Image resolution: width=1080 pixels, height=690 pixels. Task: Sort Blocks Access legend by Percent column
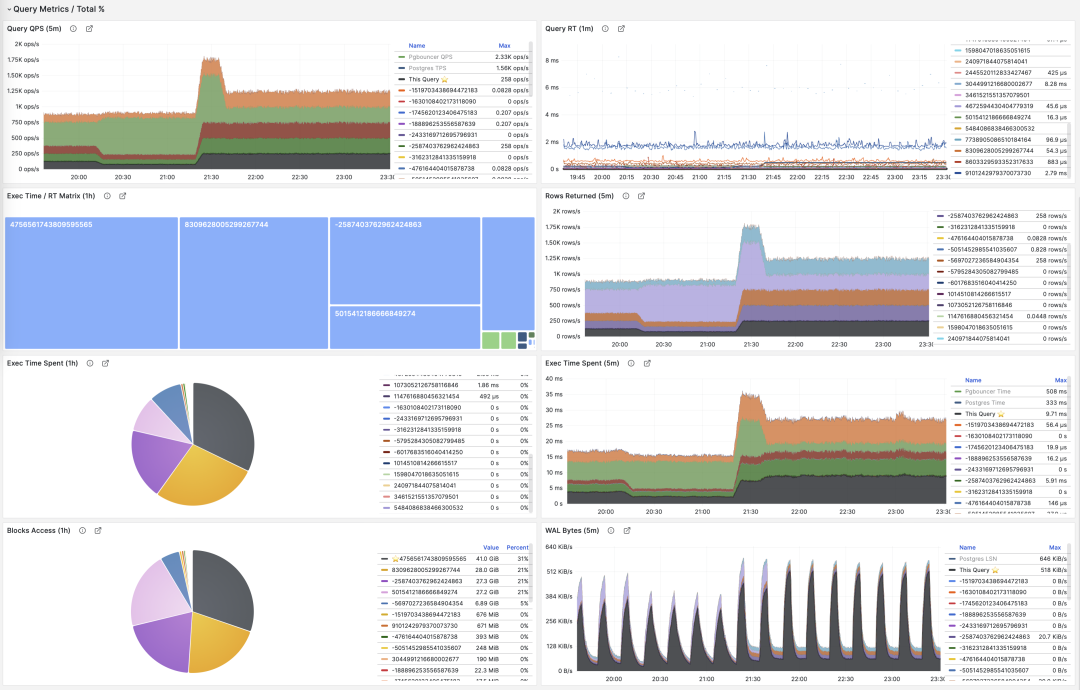518,547
